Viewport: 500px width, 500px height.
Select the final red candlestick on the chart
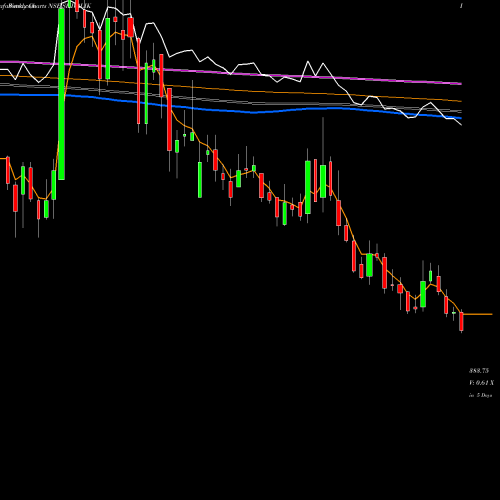(461, 321)
